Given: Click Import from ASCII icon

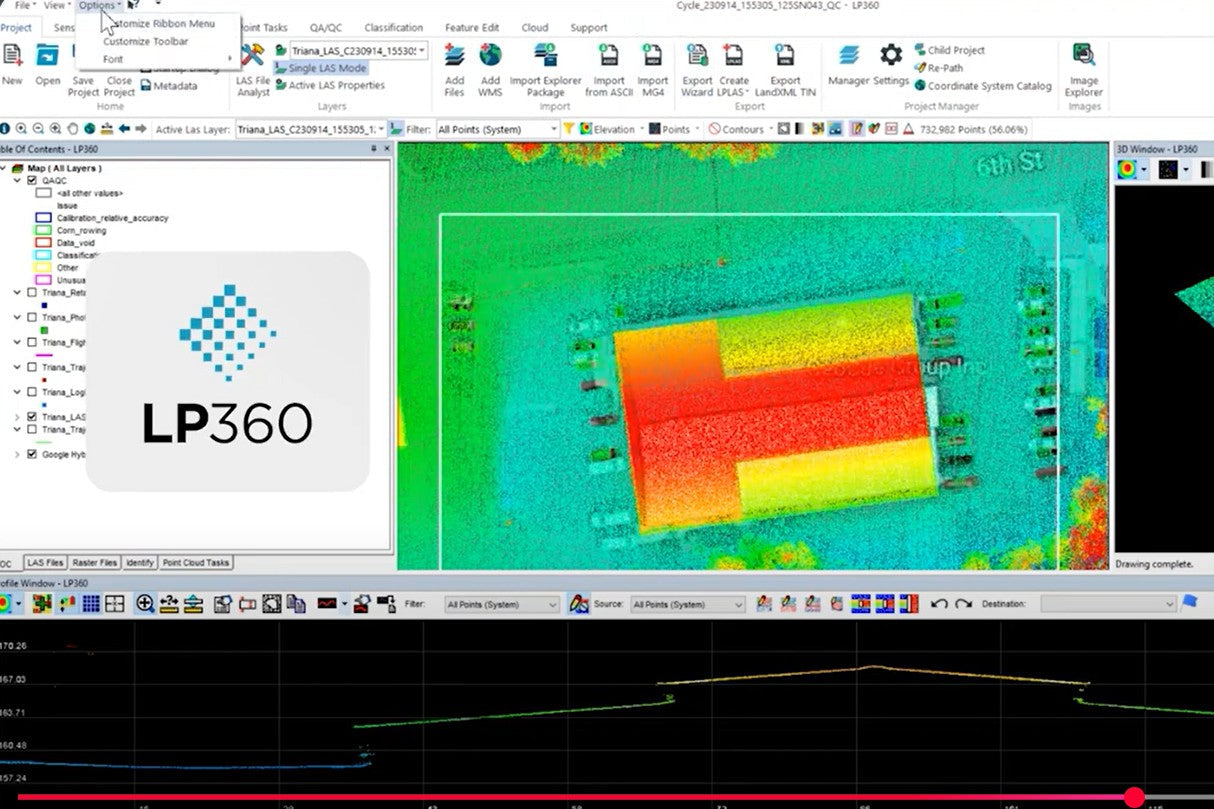Looking at the screenshot, I should [x=607, y=56].
